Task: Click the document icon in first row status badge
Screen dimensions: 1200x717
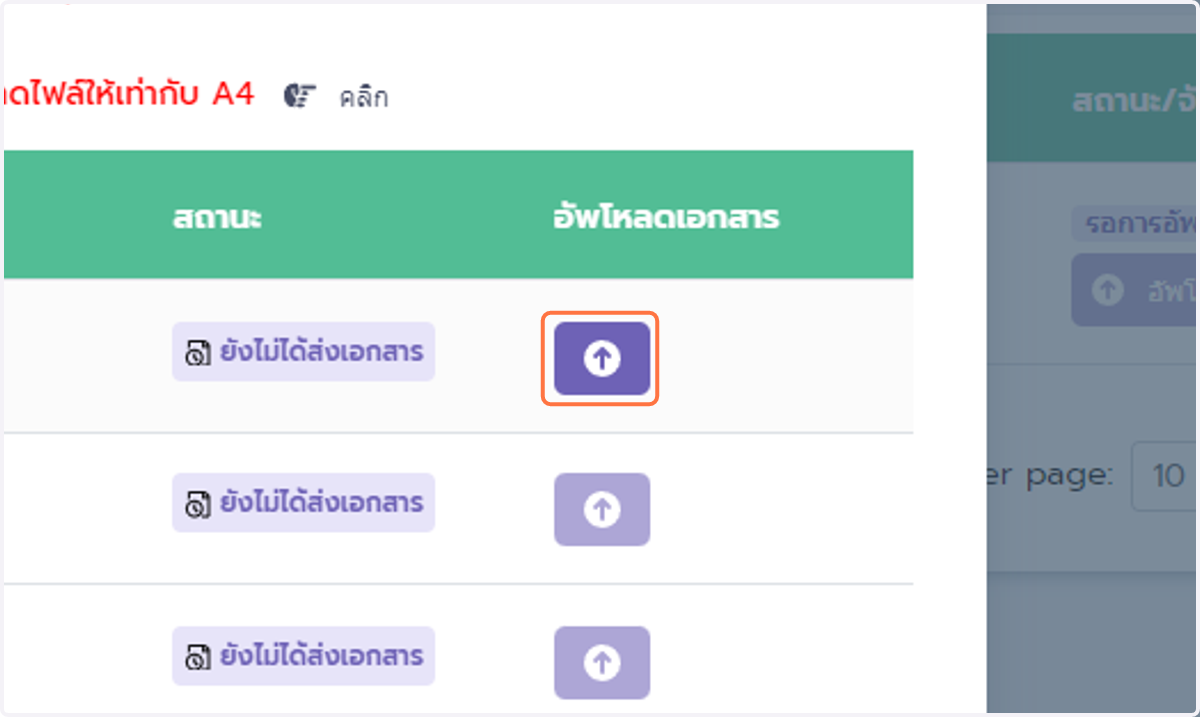Action: pyautogui.click(x=198, y=353)
